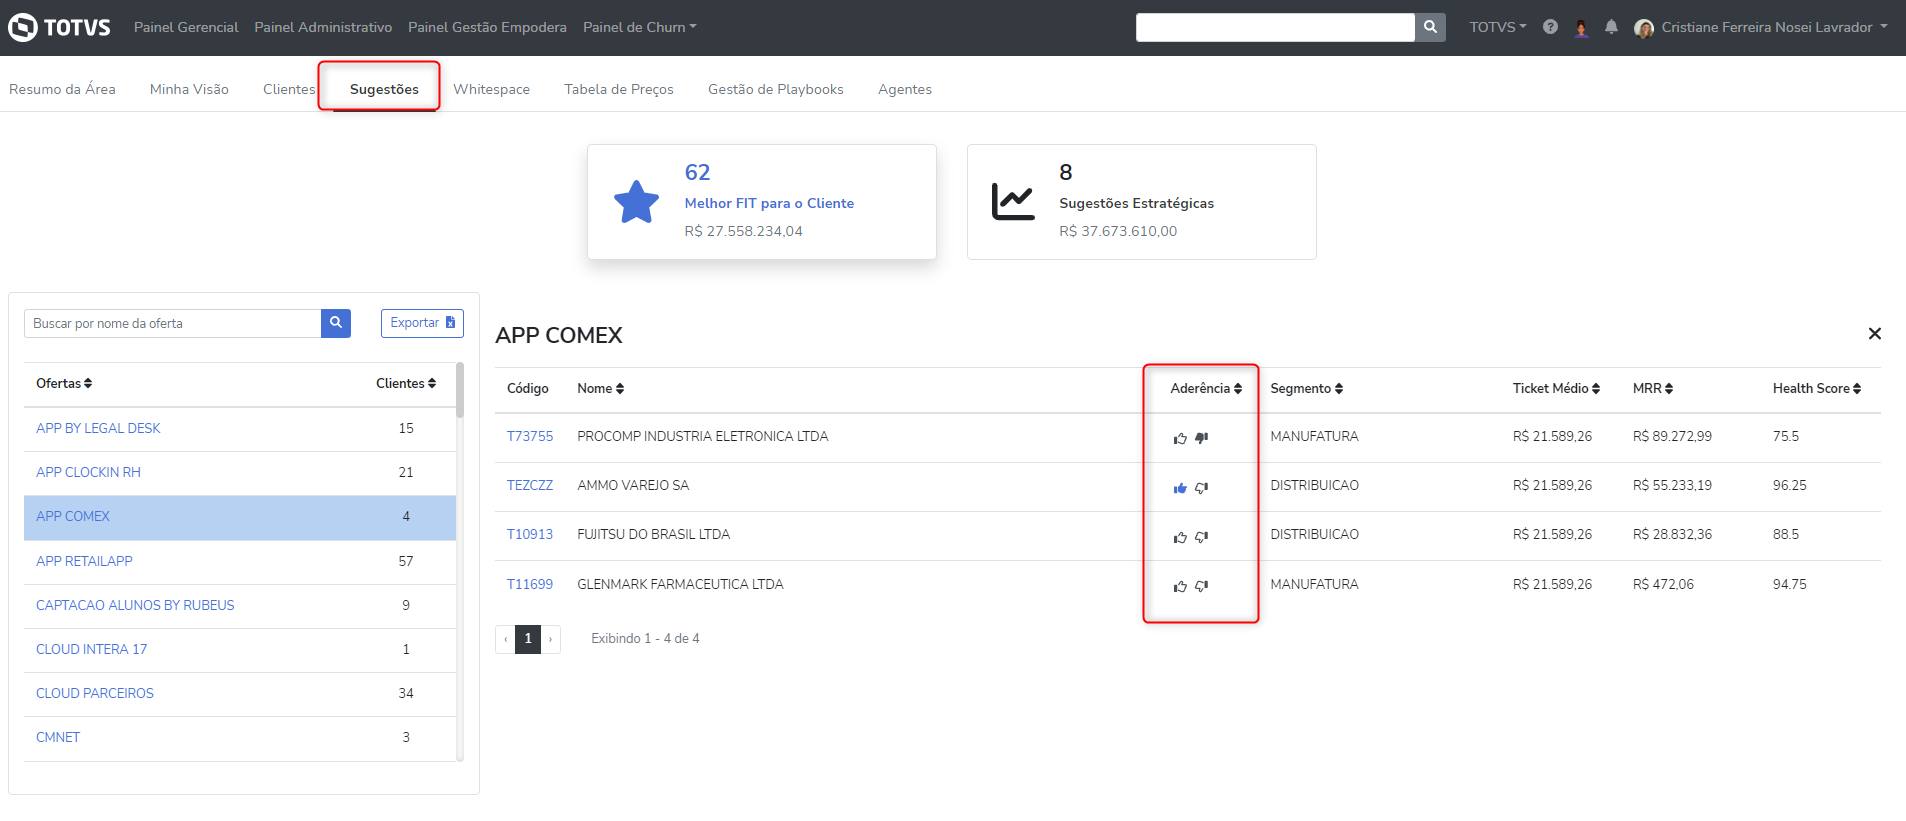Go to the next page using the right arrow
Image resolution: width=1906 pixels, height=821 pixels.
tap(550, 639)
